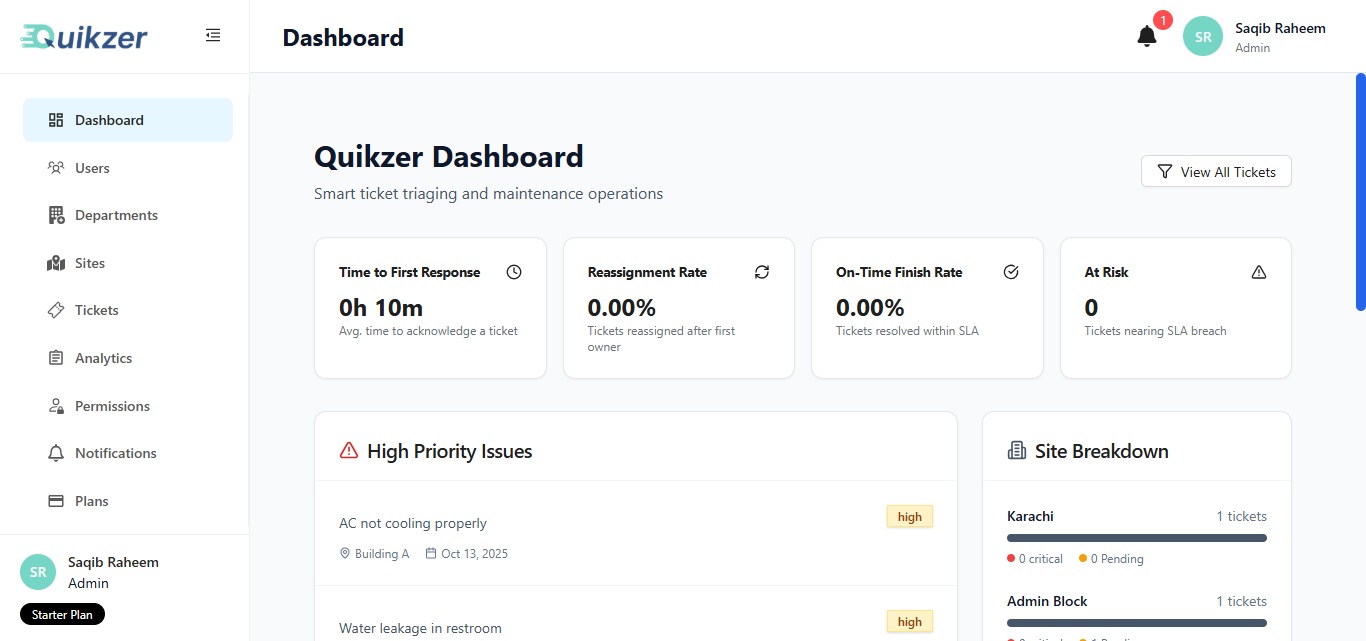Click the SR avatar in the header

click(x=1203, y=36)
